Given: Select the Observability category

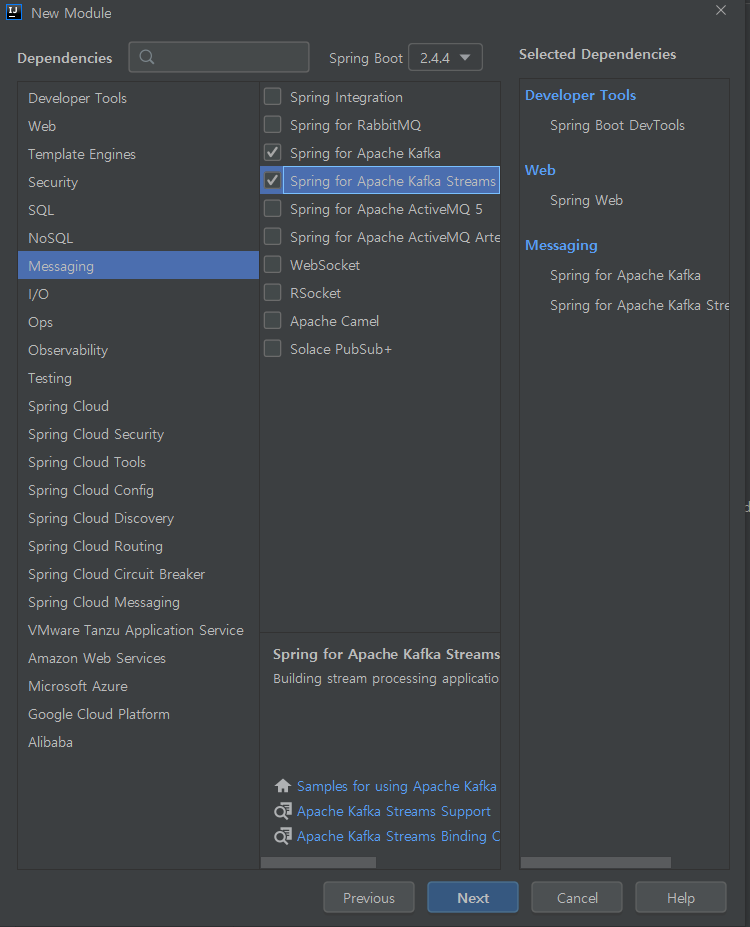Looking at the screenshot, I should (138, 350).
